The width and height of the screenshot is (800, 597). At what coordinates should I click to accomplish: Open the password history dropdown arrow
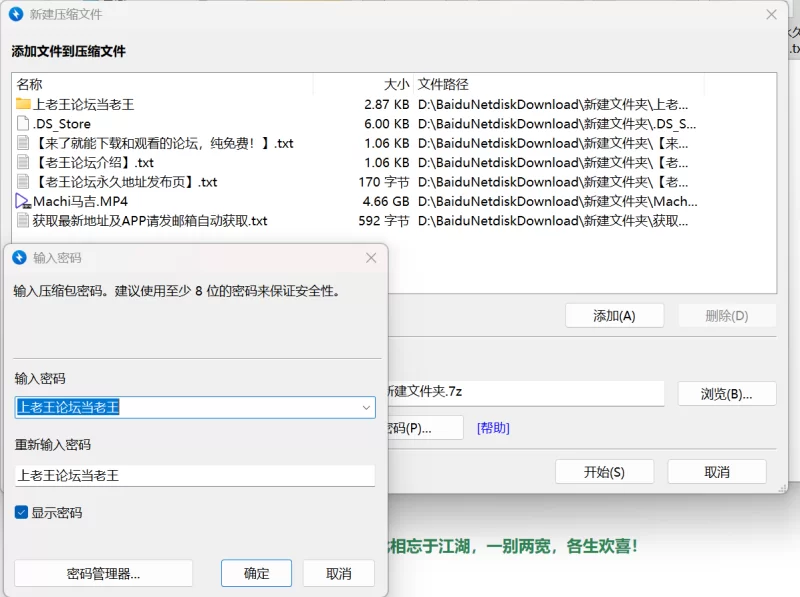(366, 408)
